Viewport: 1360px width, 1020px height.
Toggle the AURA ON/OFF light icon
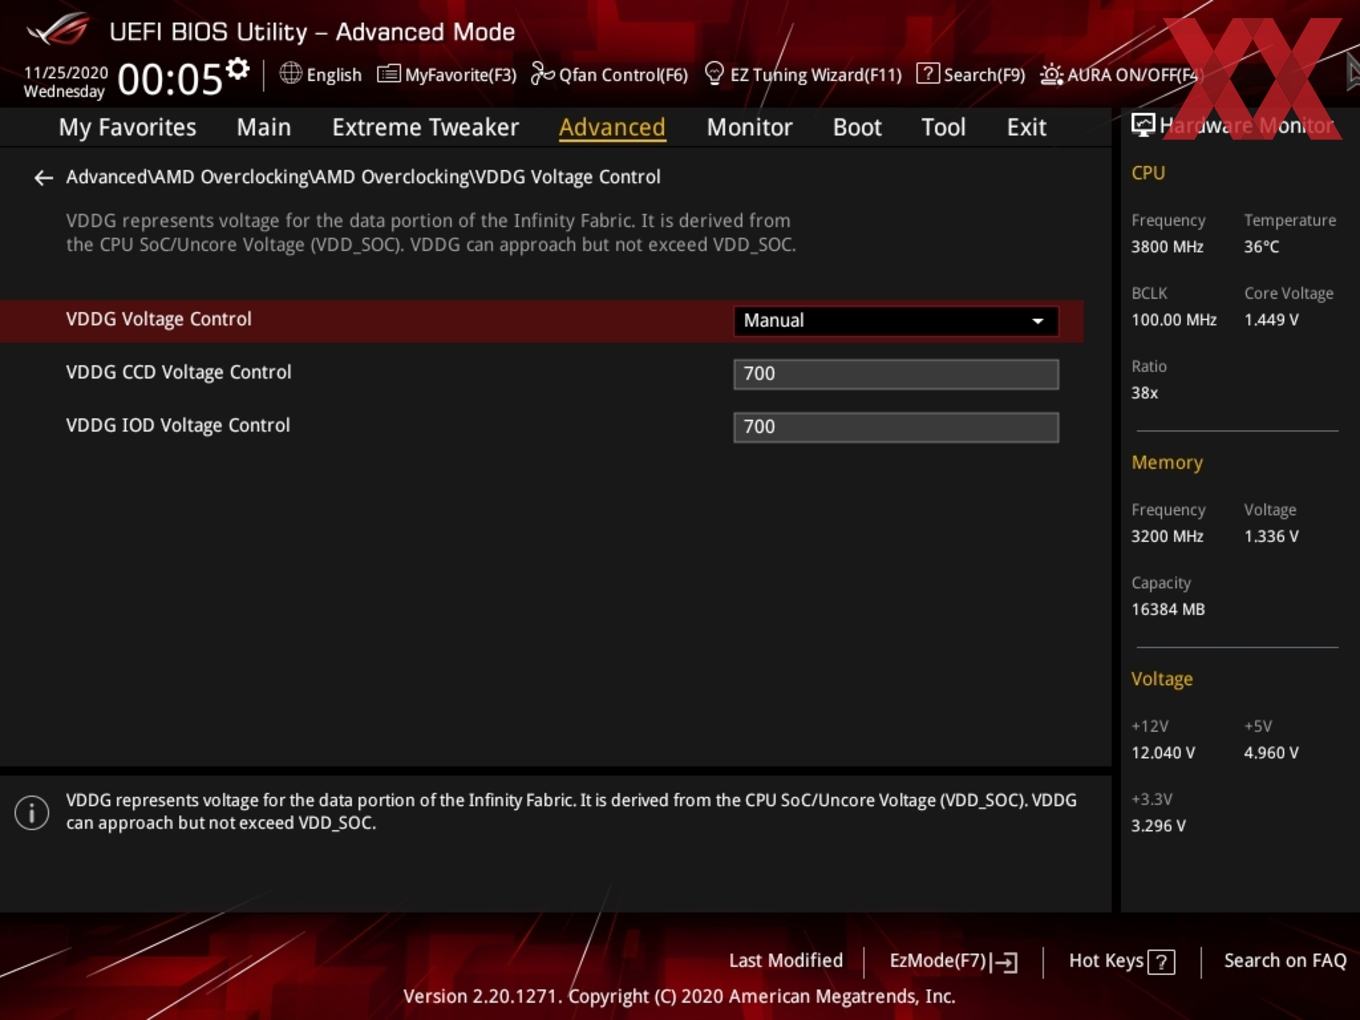(x=1051, y=74)
